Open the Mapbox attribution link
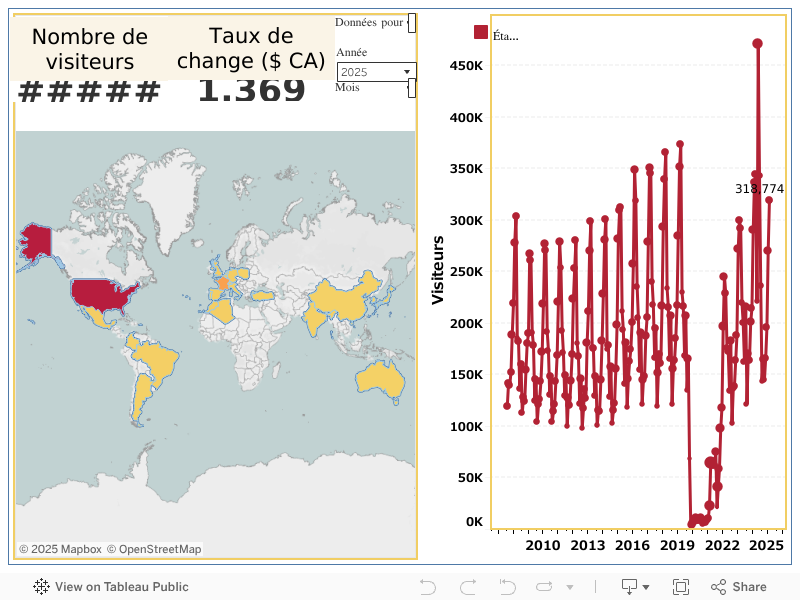 [x=60, y=549]
